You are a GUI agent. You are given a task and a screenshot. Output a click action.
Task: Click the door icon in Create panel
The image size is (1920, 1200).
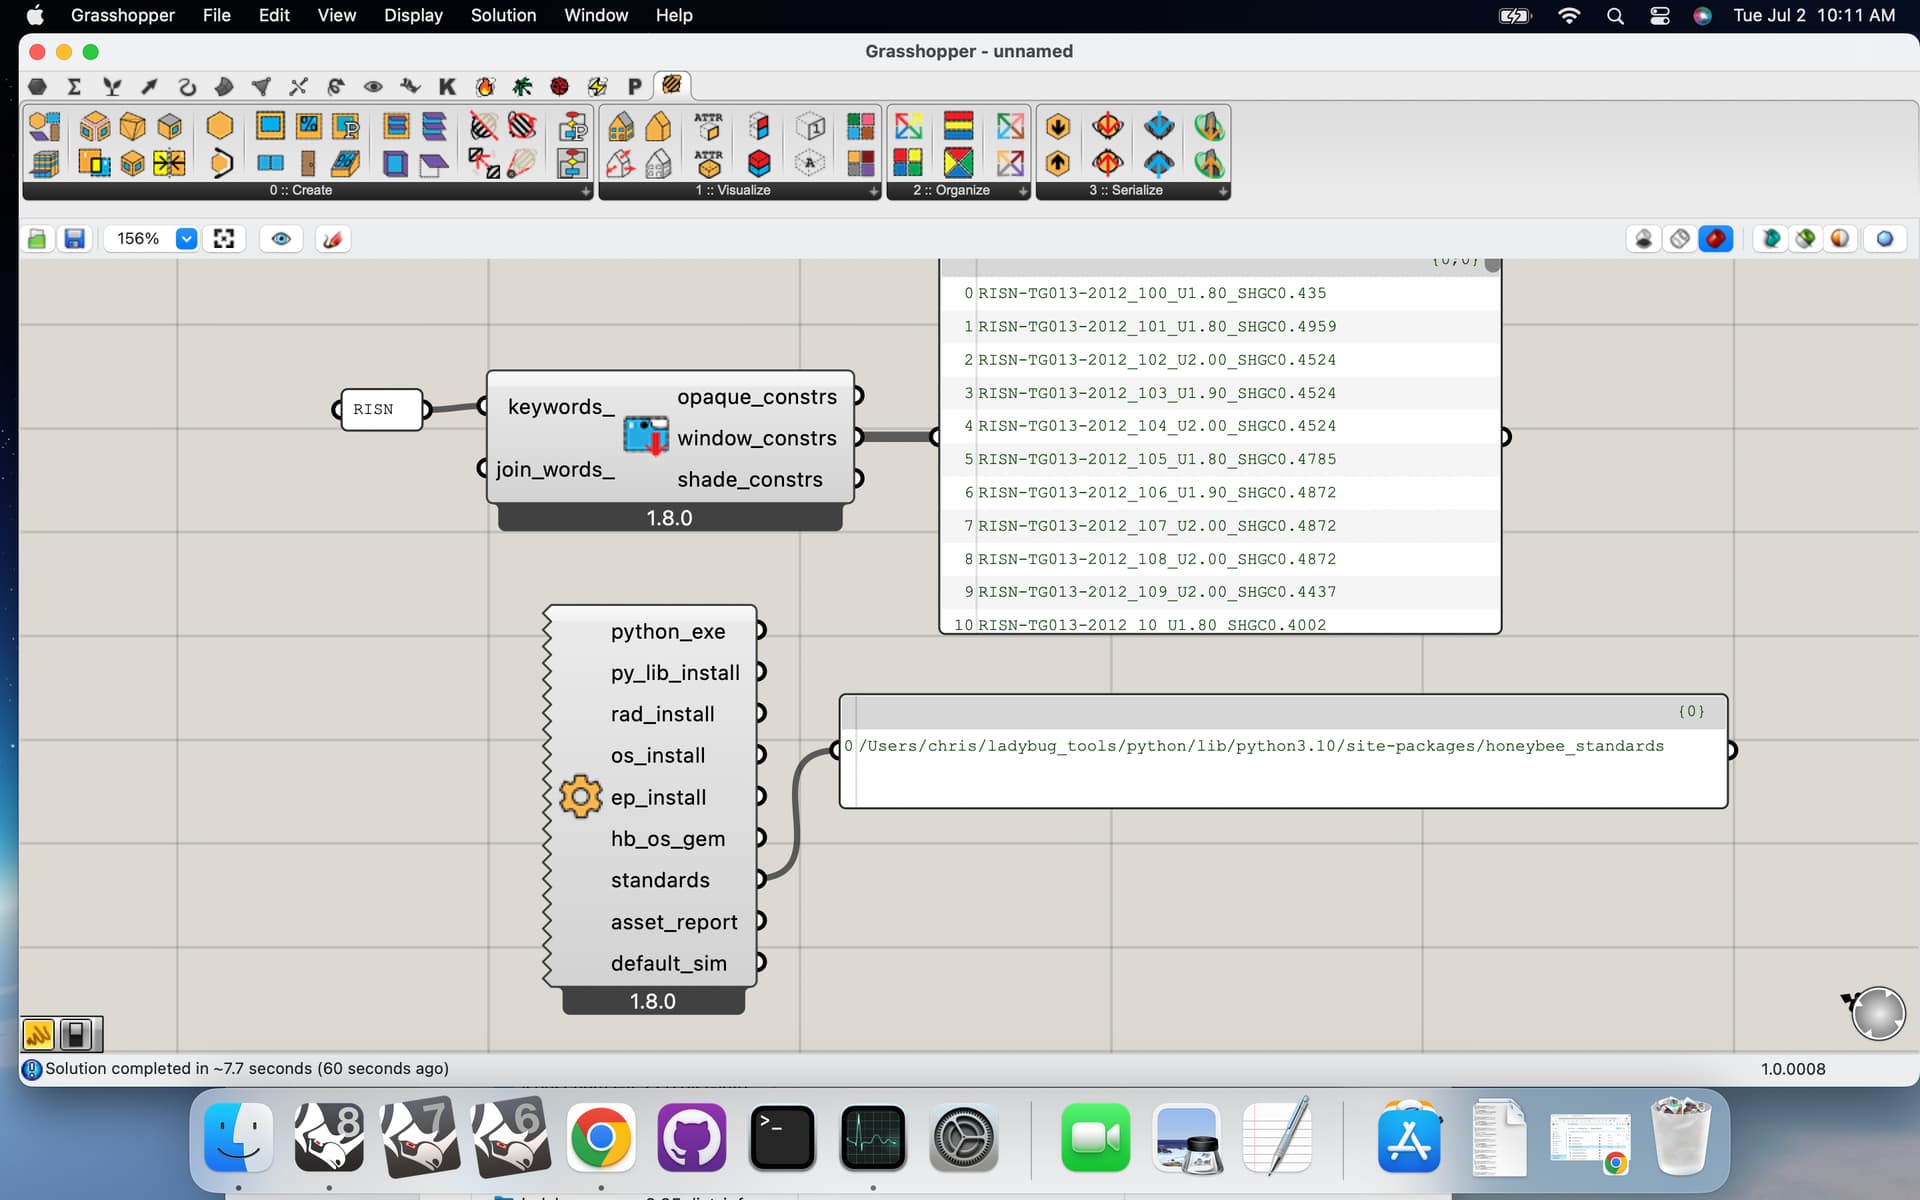[308, 163]
